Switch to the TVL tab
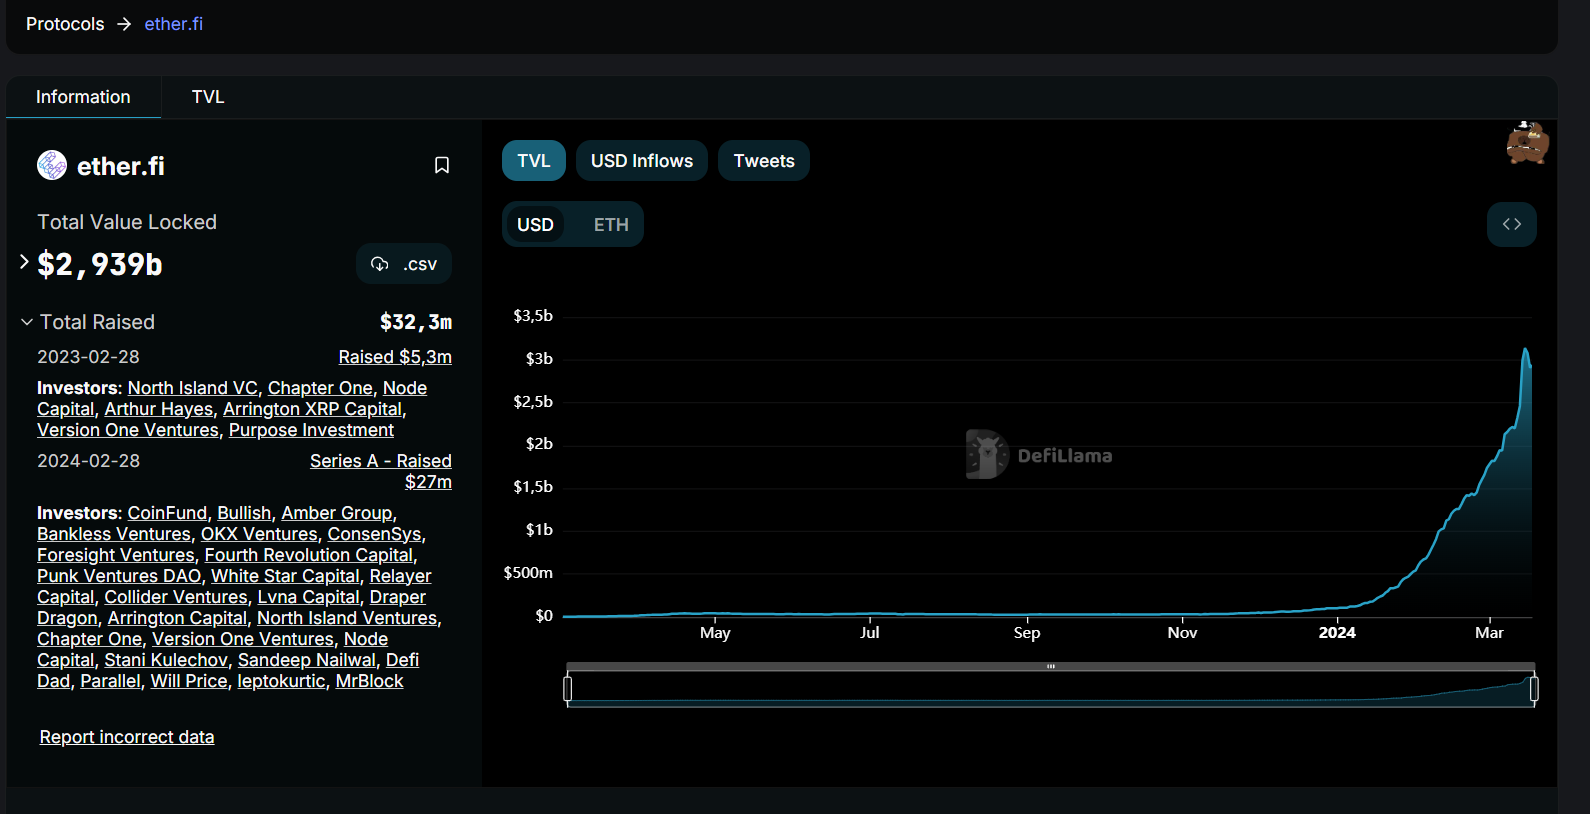 point(208,97)
